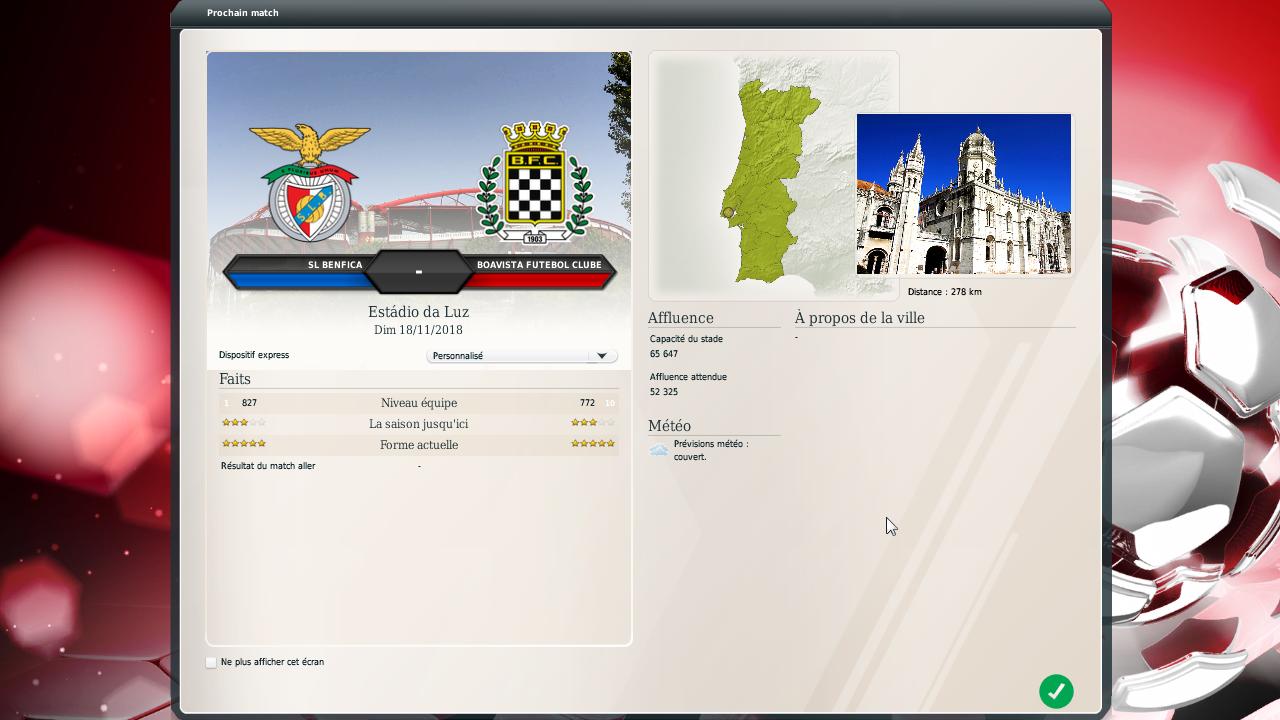Tick 'Ne plus afficher cet écran' checkbox

point(211,662)
